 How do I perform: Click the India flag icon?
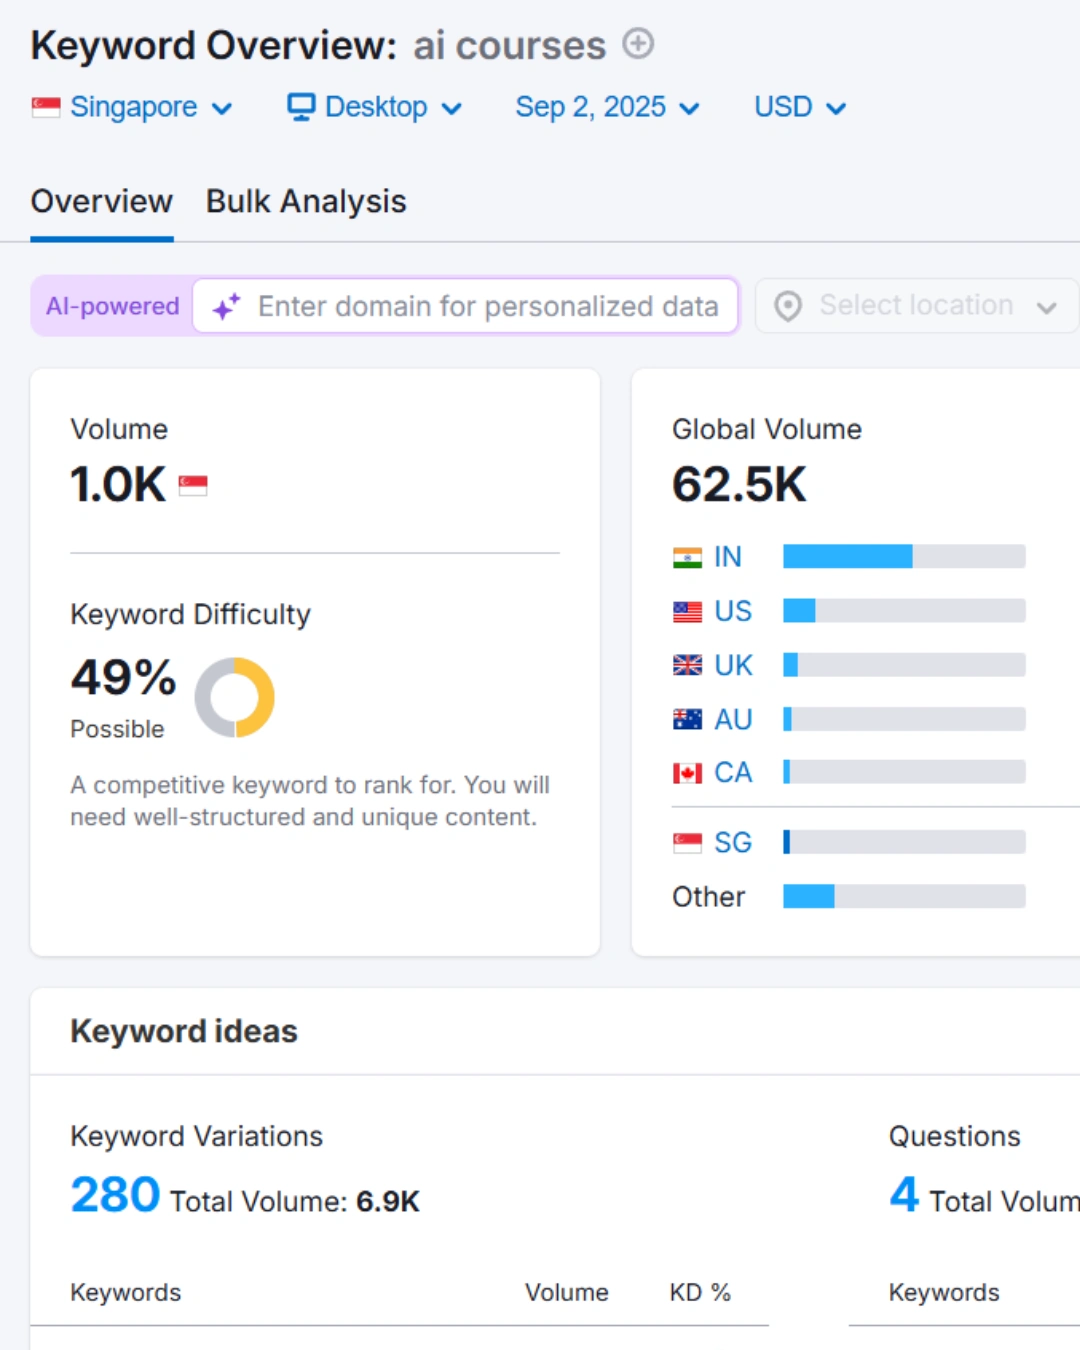tap(687, 557)
